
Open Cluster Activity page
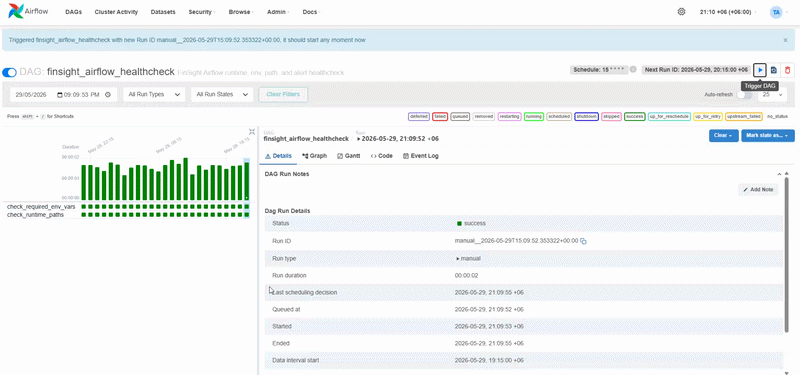coord(116,12)
